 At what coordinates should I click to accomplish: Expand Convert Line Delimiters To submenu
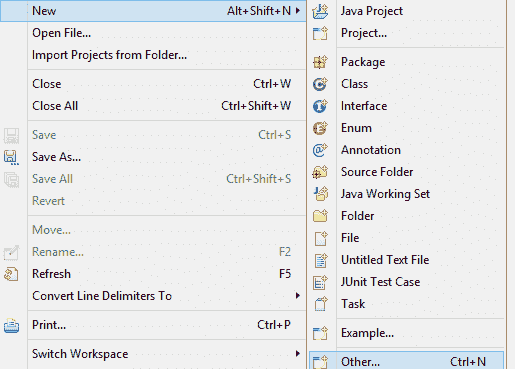[x=298, y=296]
